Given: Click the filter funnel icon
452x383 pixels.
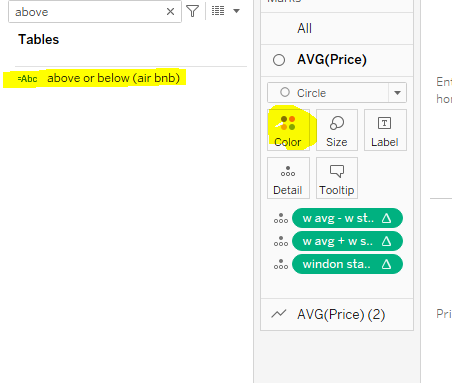Looking at the screenshot, I should click(x=193, y=11).
